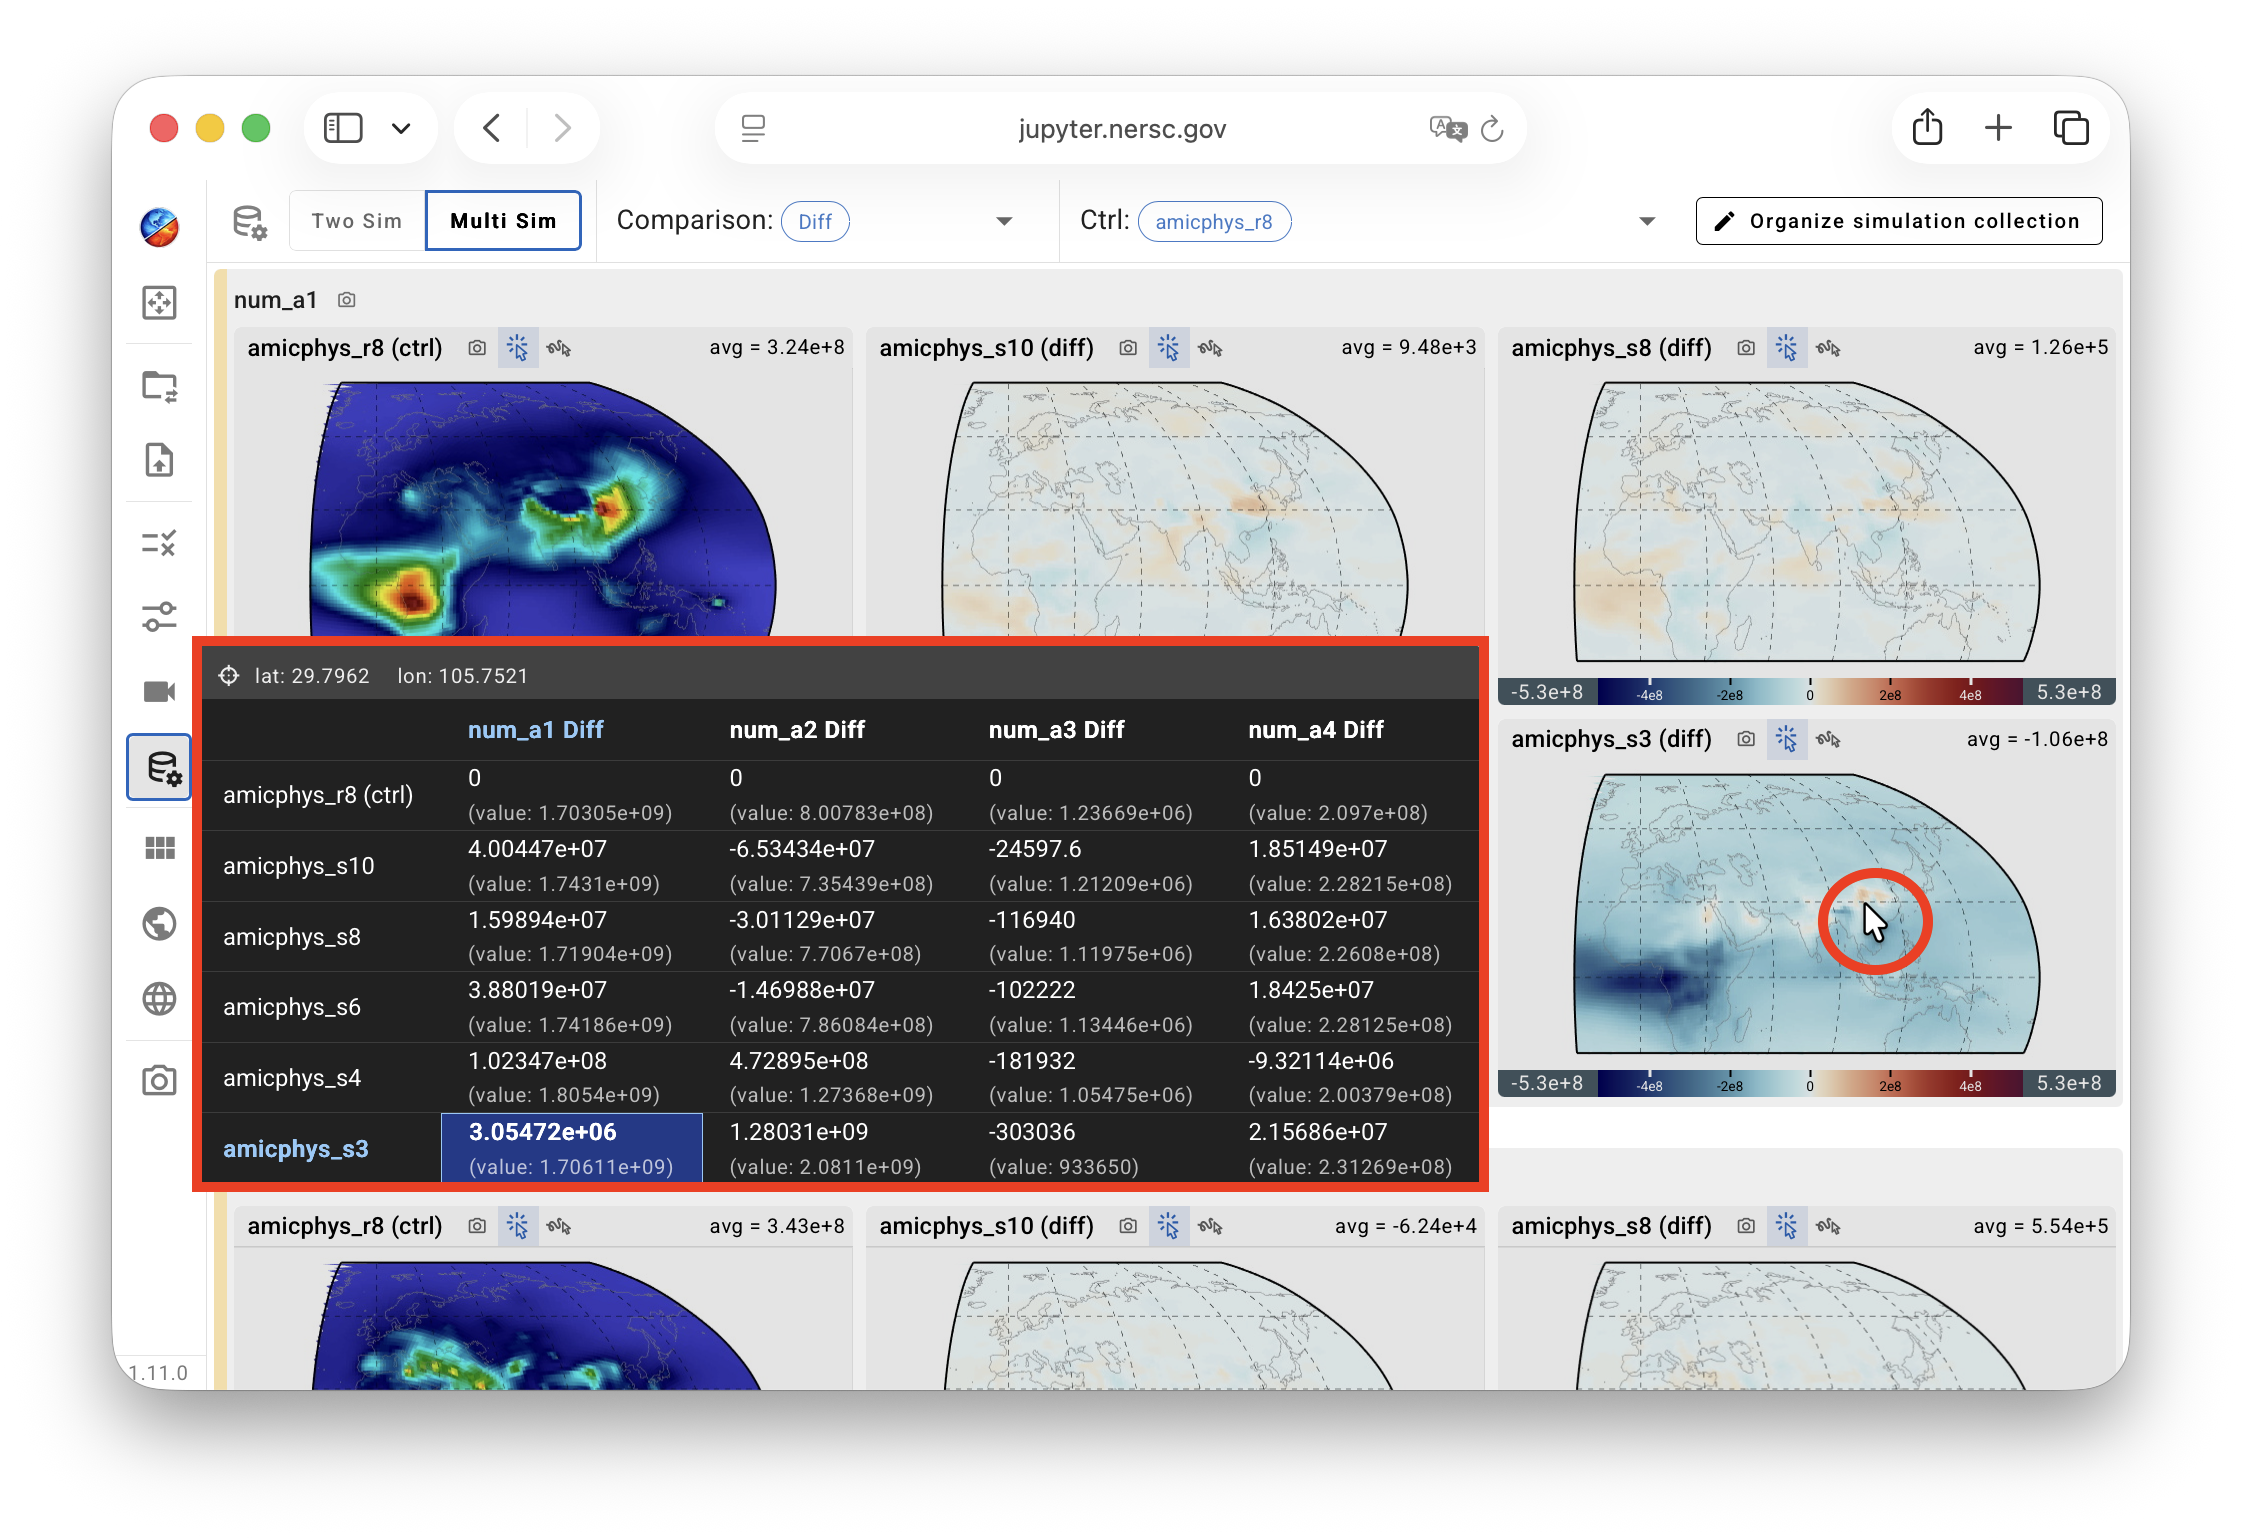Click the amicphys_r8 chip in the Ctrl selector
Screen dimensions: 2242x1538
tap(1214, 222)
